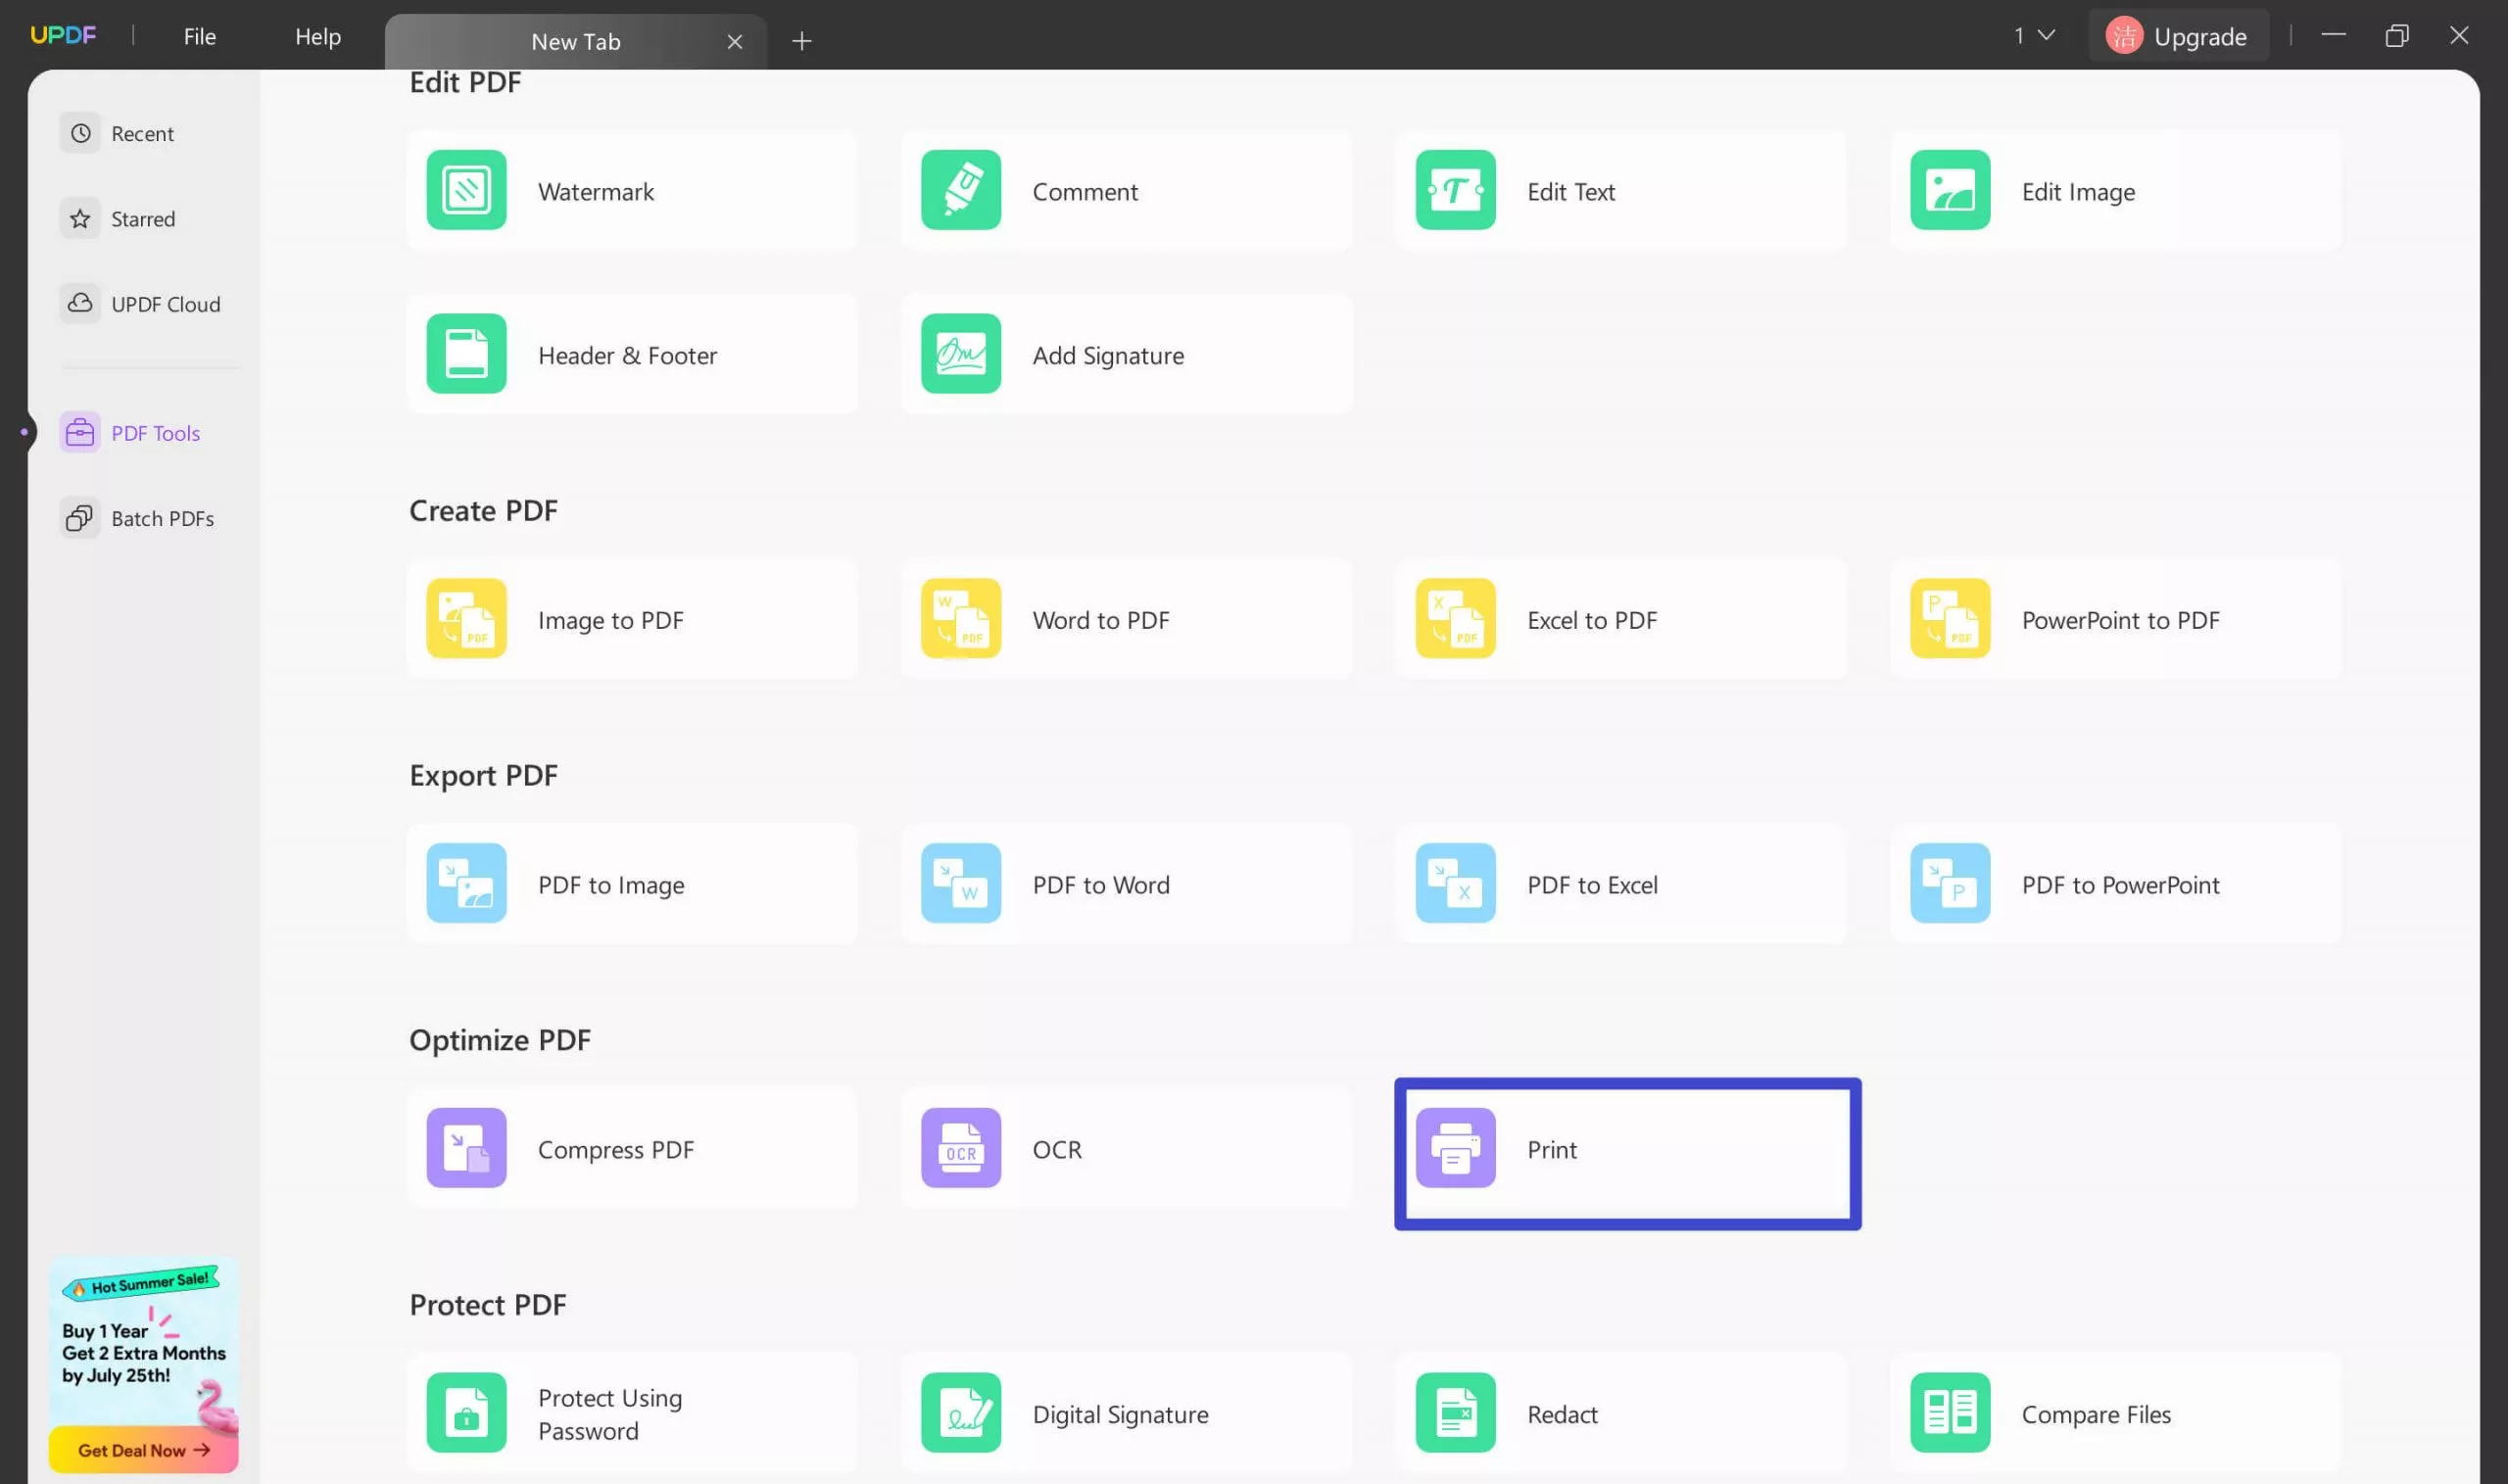This screenshot has height=1484, width=2508.
Task: Click the PowerPoint to PDF label
Action: tap(2120, 619)
